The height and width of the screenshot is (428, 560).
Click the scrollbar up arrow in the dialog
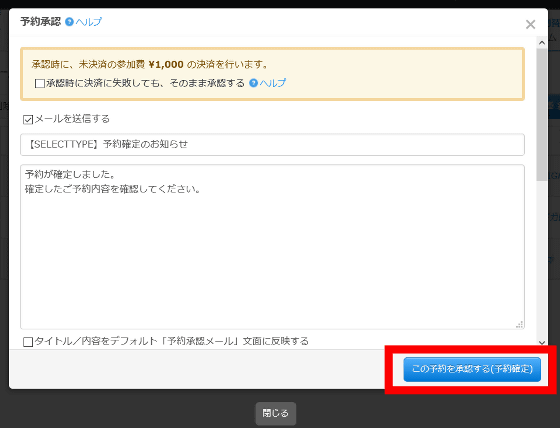pos(542,43)
